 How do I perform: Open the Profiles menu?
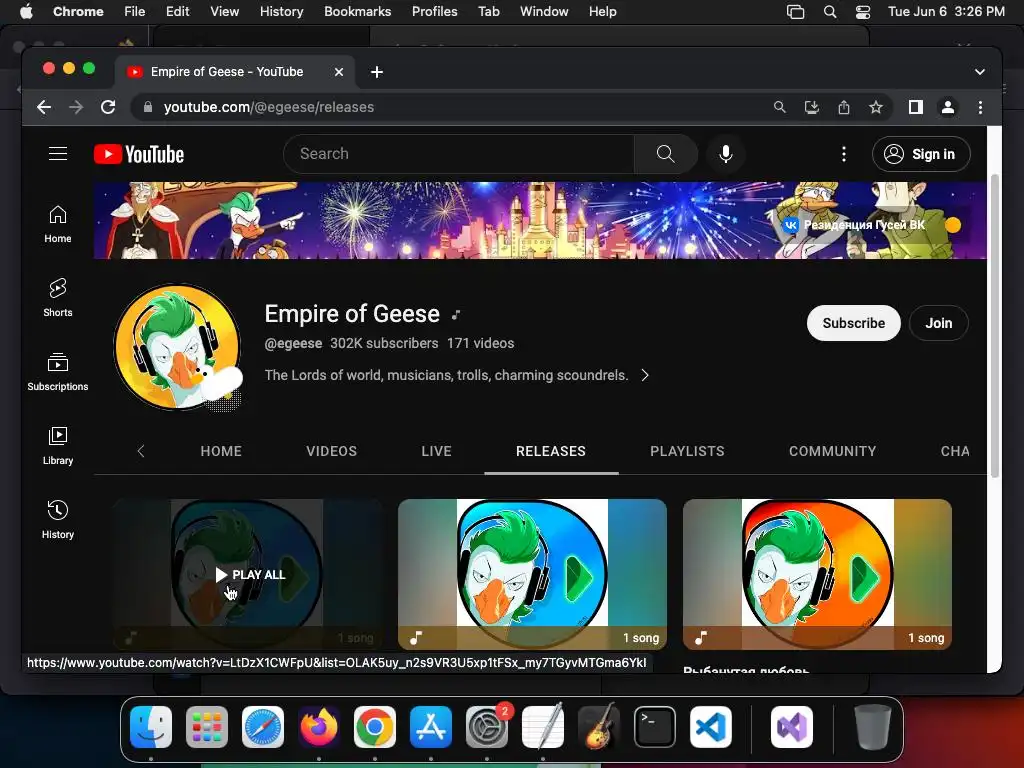[434, 12]
